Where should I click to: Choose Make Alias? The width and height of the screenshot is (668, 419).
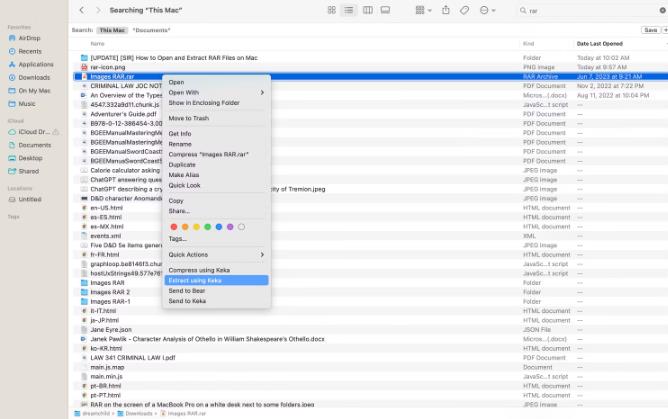click(216, 175)
